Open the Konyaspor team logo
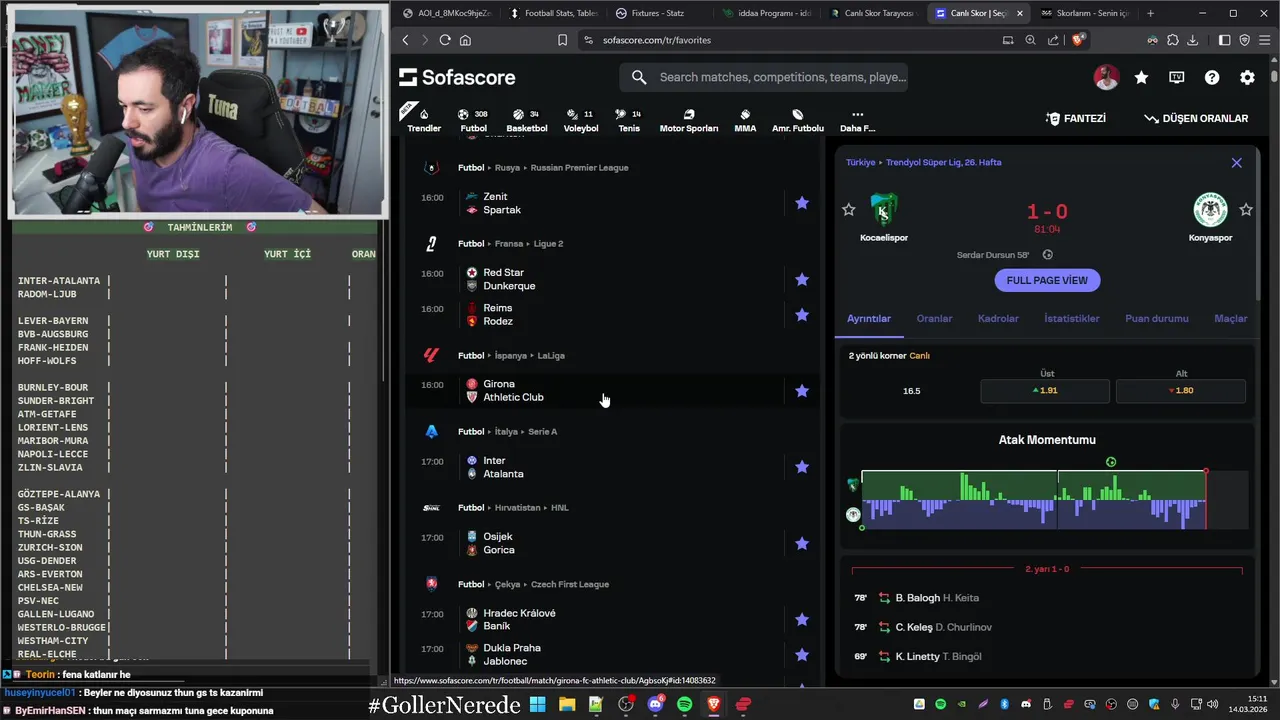The image size is (1280, 720). 1210,210
